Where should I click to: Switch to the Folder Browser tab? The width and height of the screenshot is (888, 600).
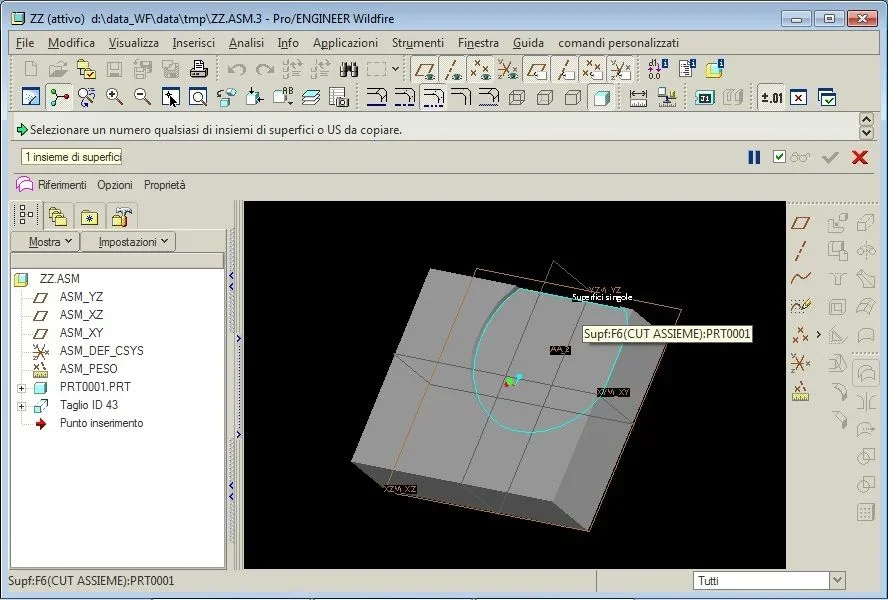pos(58,217)
